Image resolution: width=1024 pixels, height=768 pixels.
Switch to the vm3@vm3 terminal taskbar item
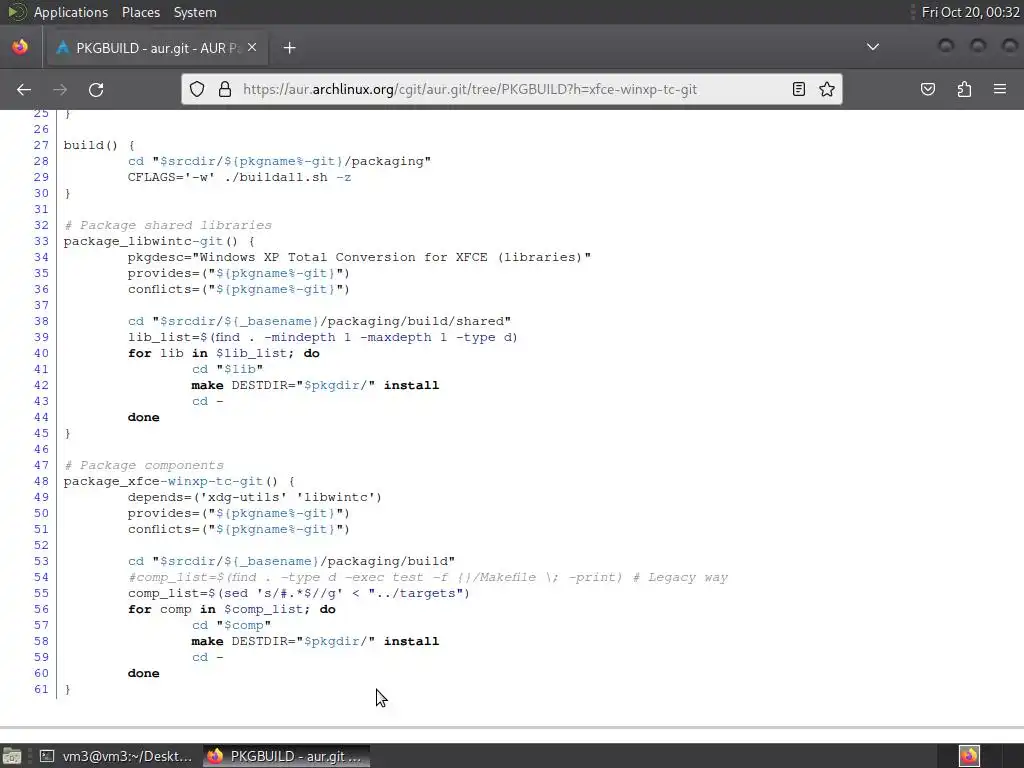coord(116,756)
